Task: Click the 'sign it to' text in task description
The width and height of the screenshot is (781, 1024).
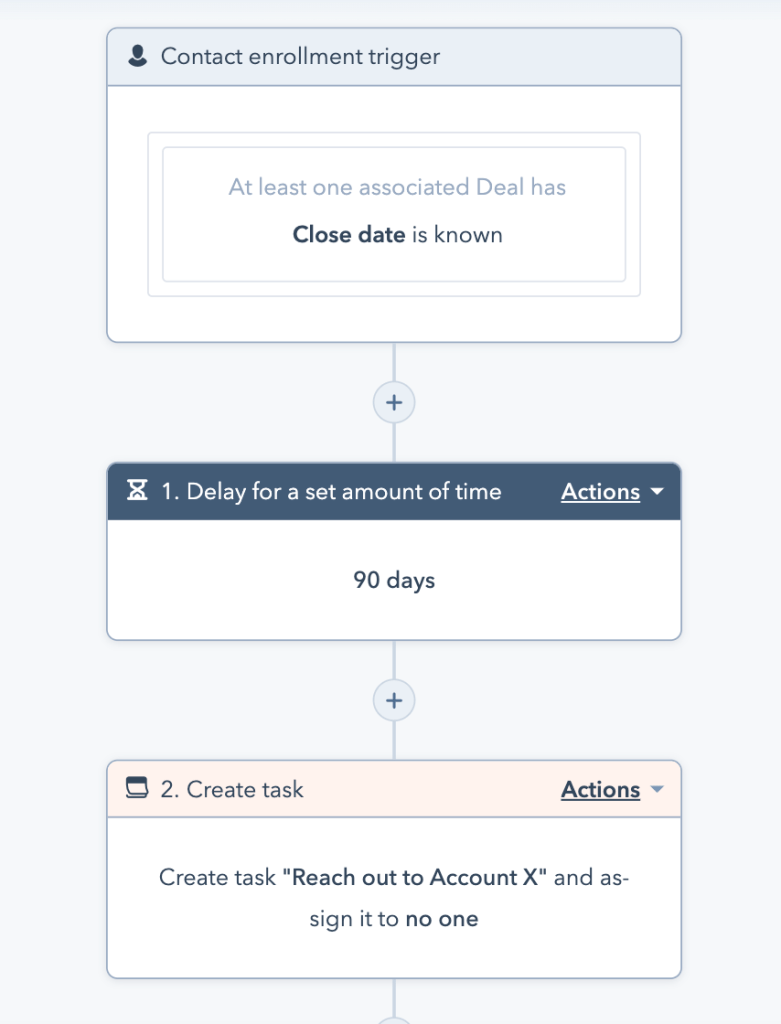Action: point(354,919)
